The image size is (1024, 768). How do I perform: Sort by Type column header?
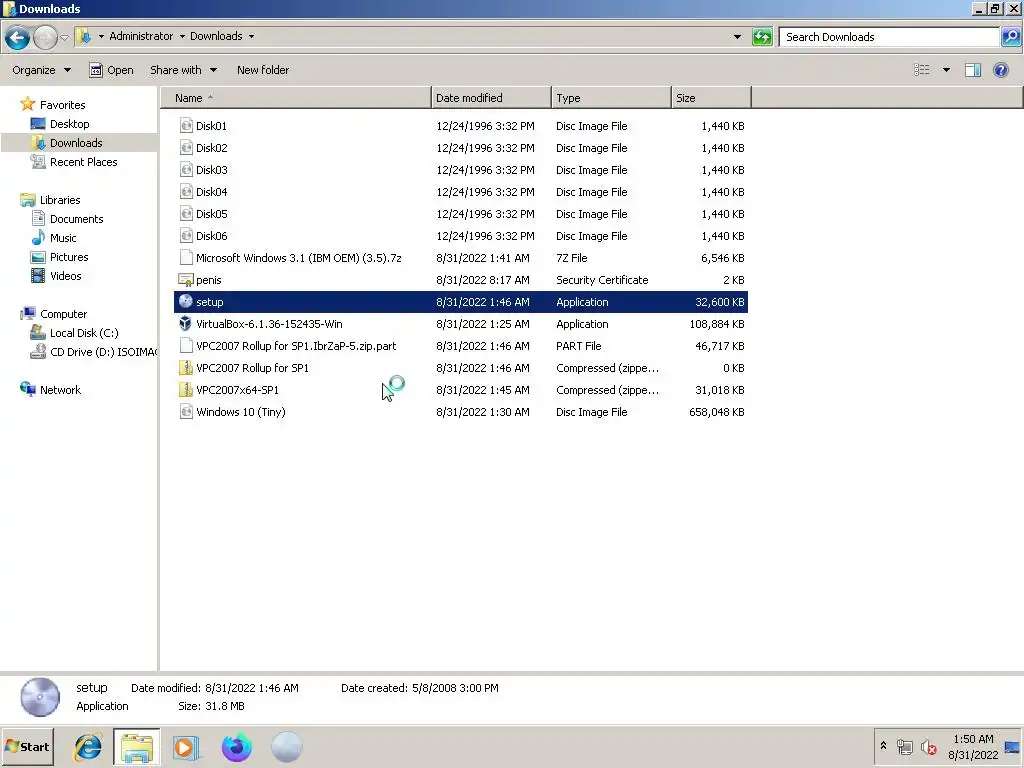click(x=611, y=98)
